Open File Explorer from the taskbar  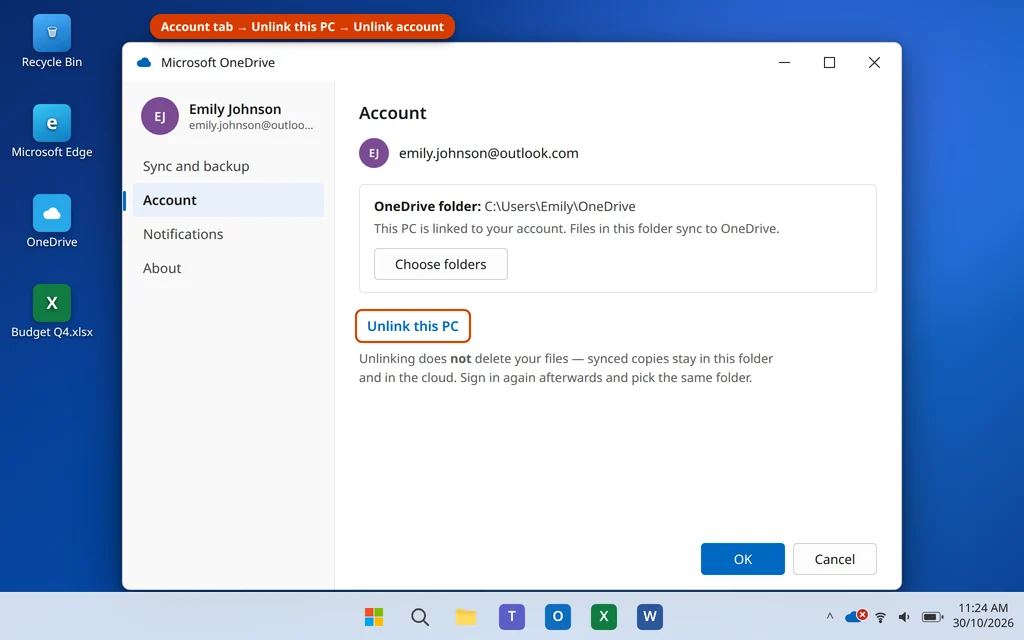tap(466, 616)
